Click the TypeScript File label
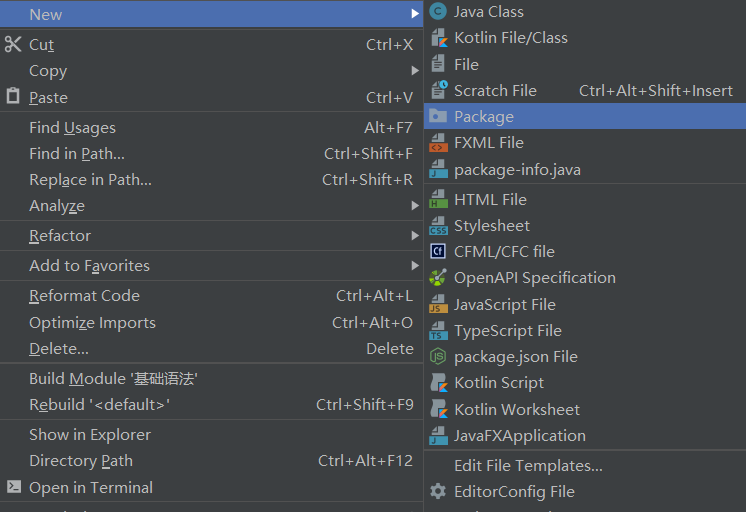The height and width of the screenshot is (512, 746). pyautogui.click(x=508, y=331)
